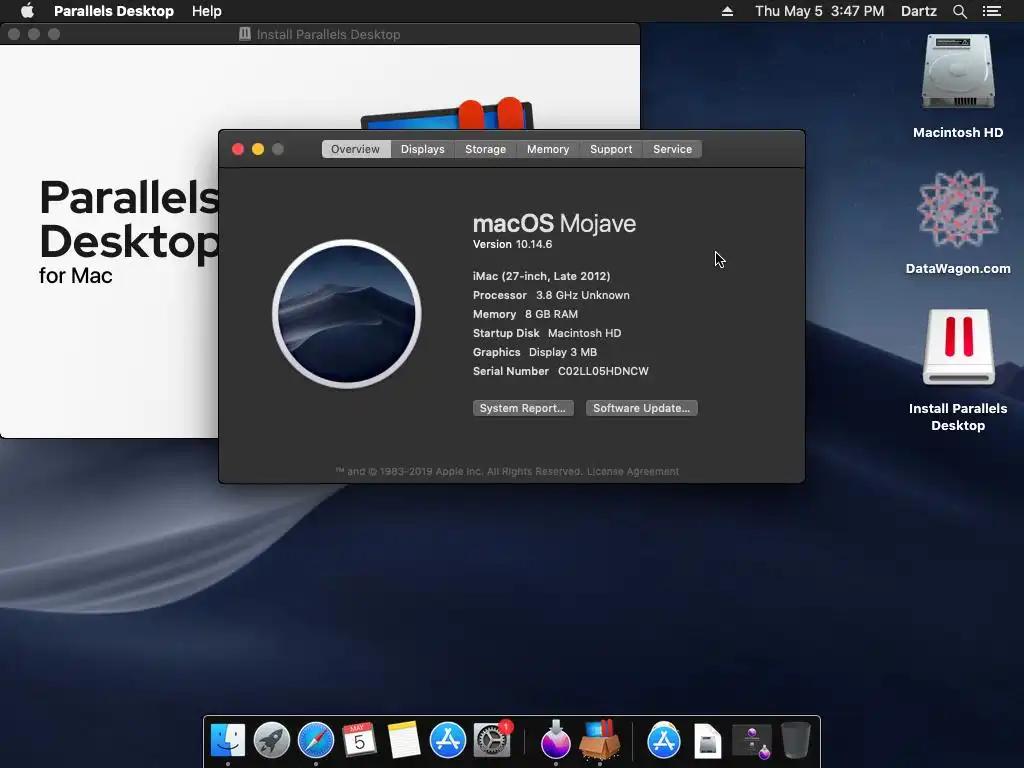Open the screenshot stack beside Trash

[752, 741]
